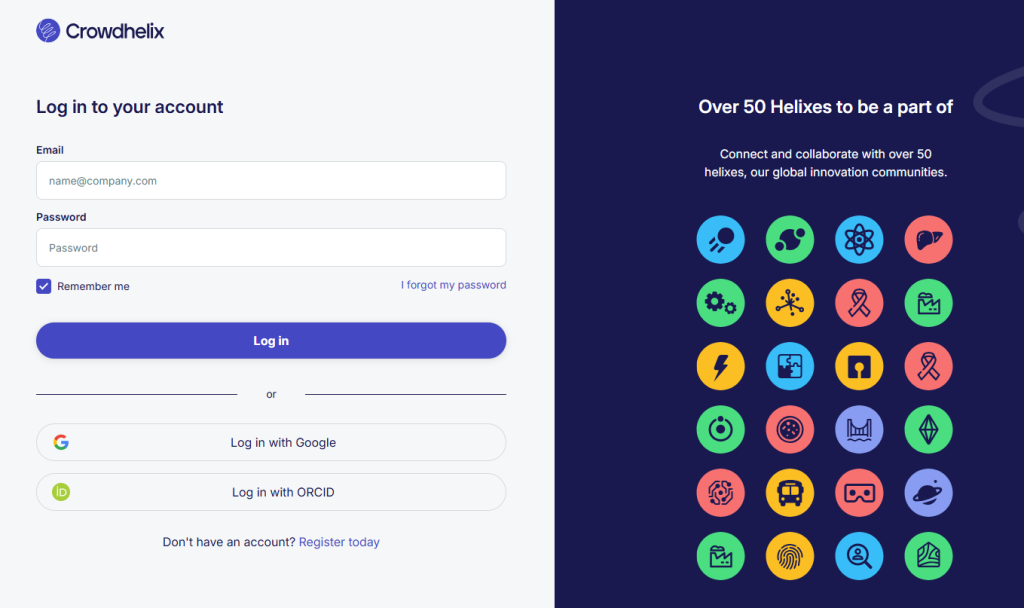Open the I forgot my password link

tap(453, 285)
